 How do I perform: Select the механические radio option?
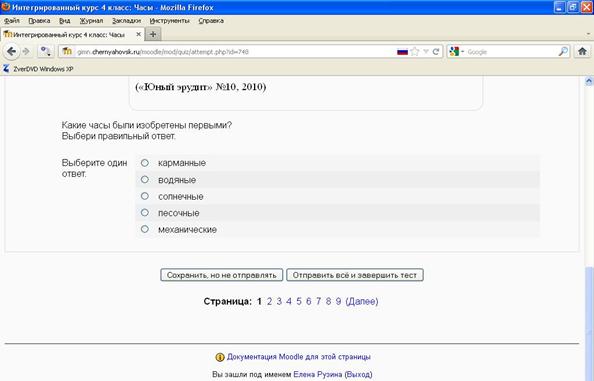point(145,229)
